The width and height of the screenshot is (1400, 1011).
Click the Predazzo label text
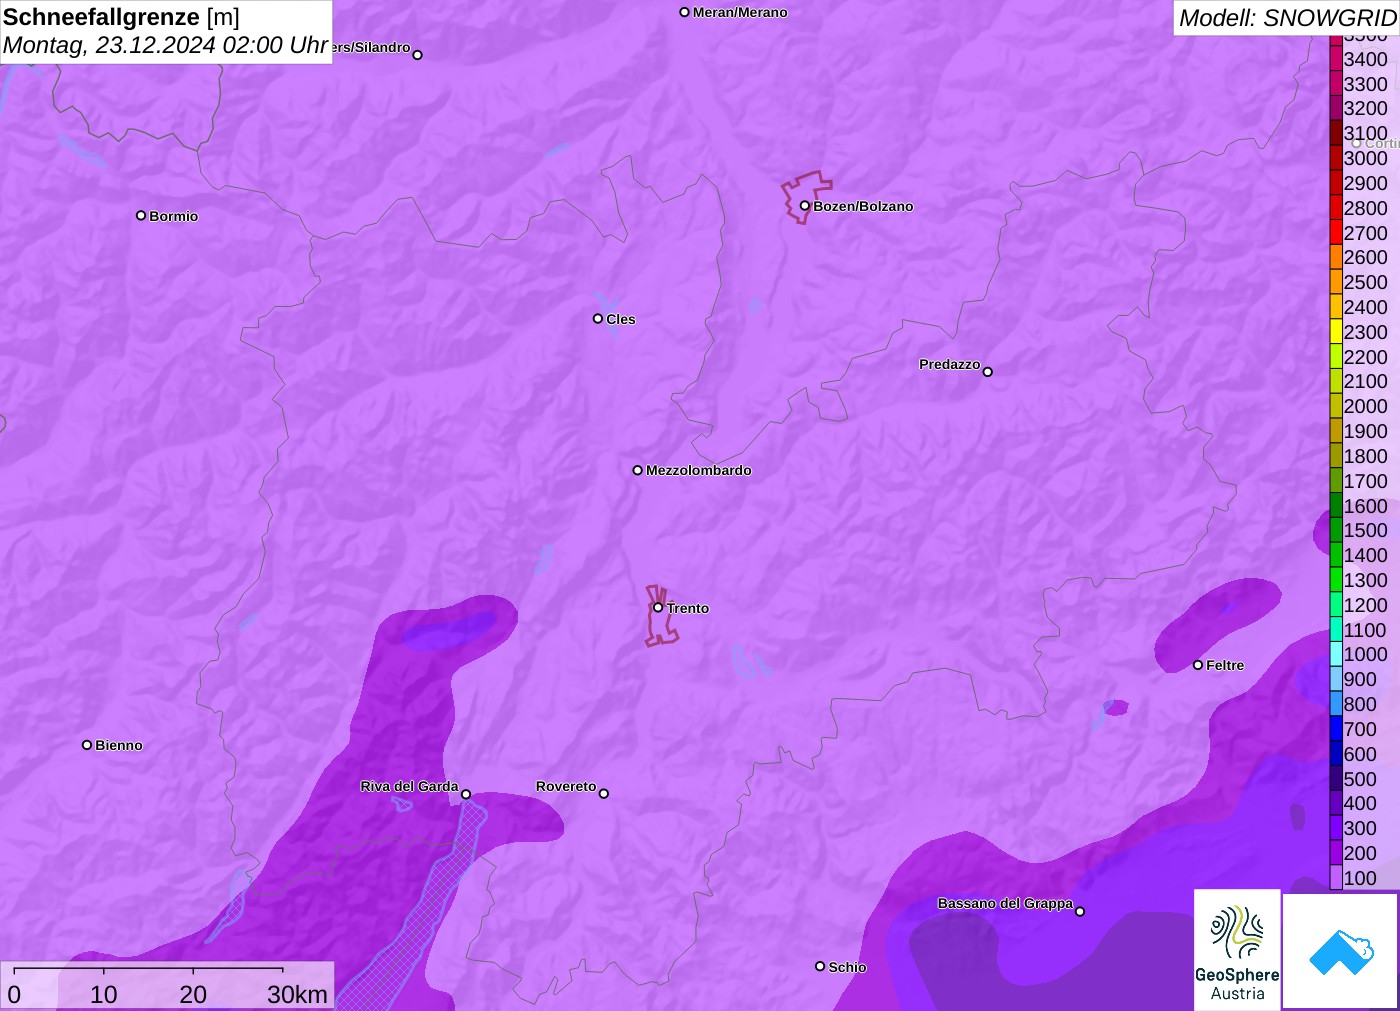click(x=950, y=364)
